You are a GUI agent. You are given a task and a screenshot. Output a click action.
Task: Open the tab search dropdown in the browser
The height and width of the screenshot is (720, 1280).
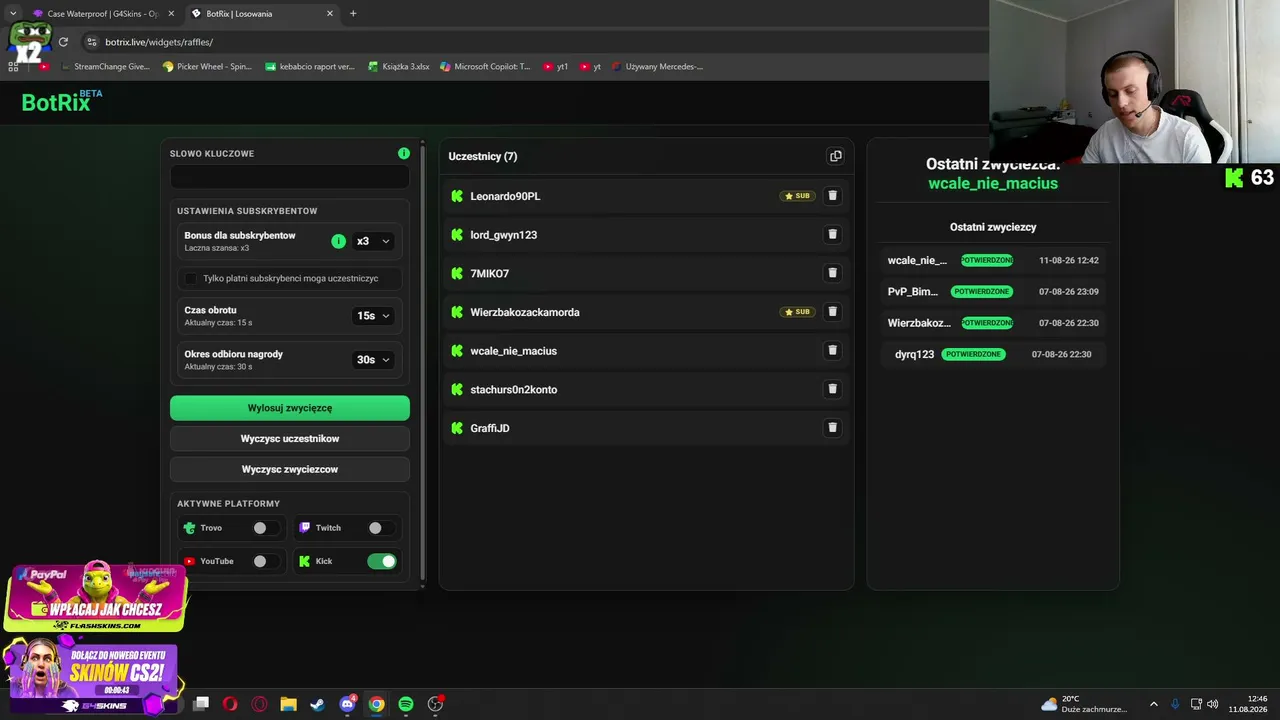point(12,14)
